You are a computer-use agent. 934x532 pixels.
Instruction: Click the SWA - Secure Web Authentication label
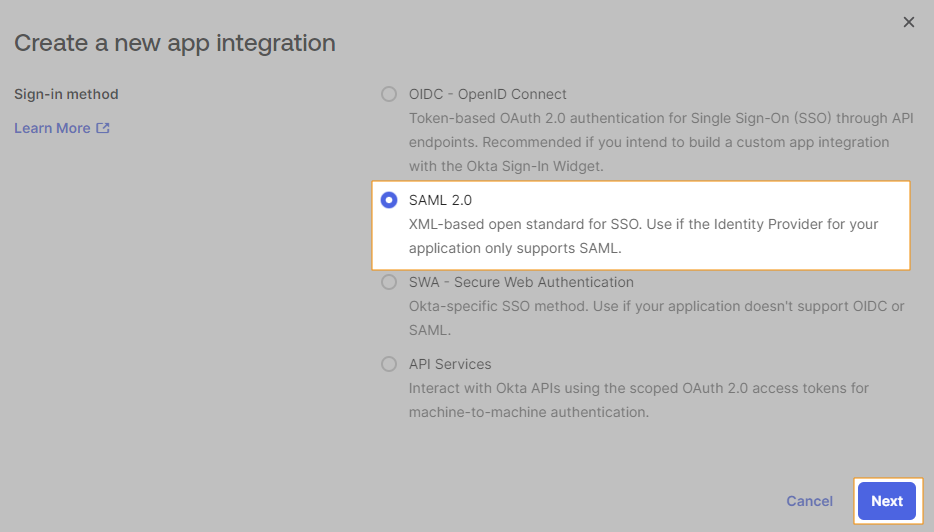click(x=521, y=282)
